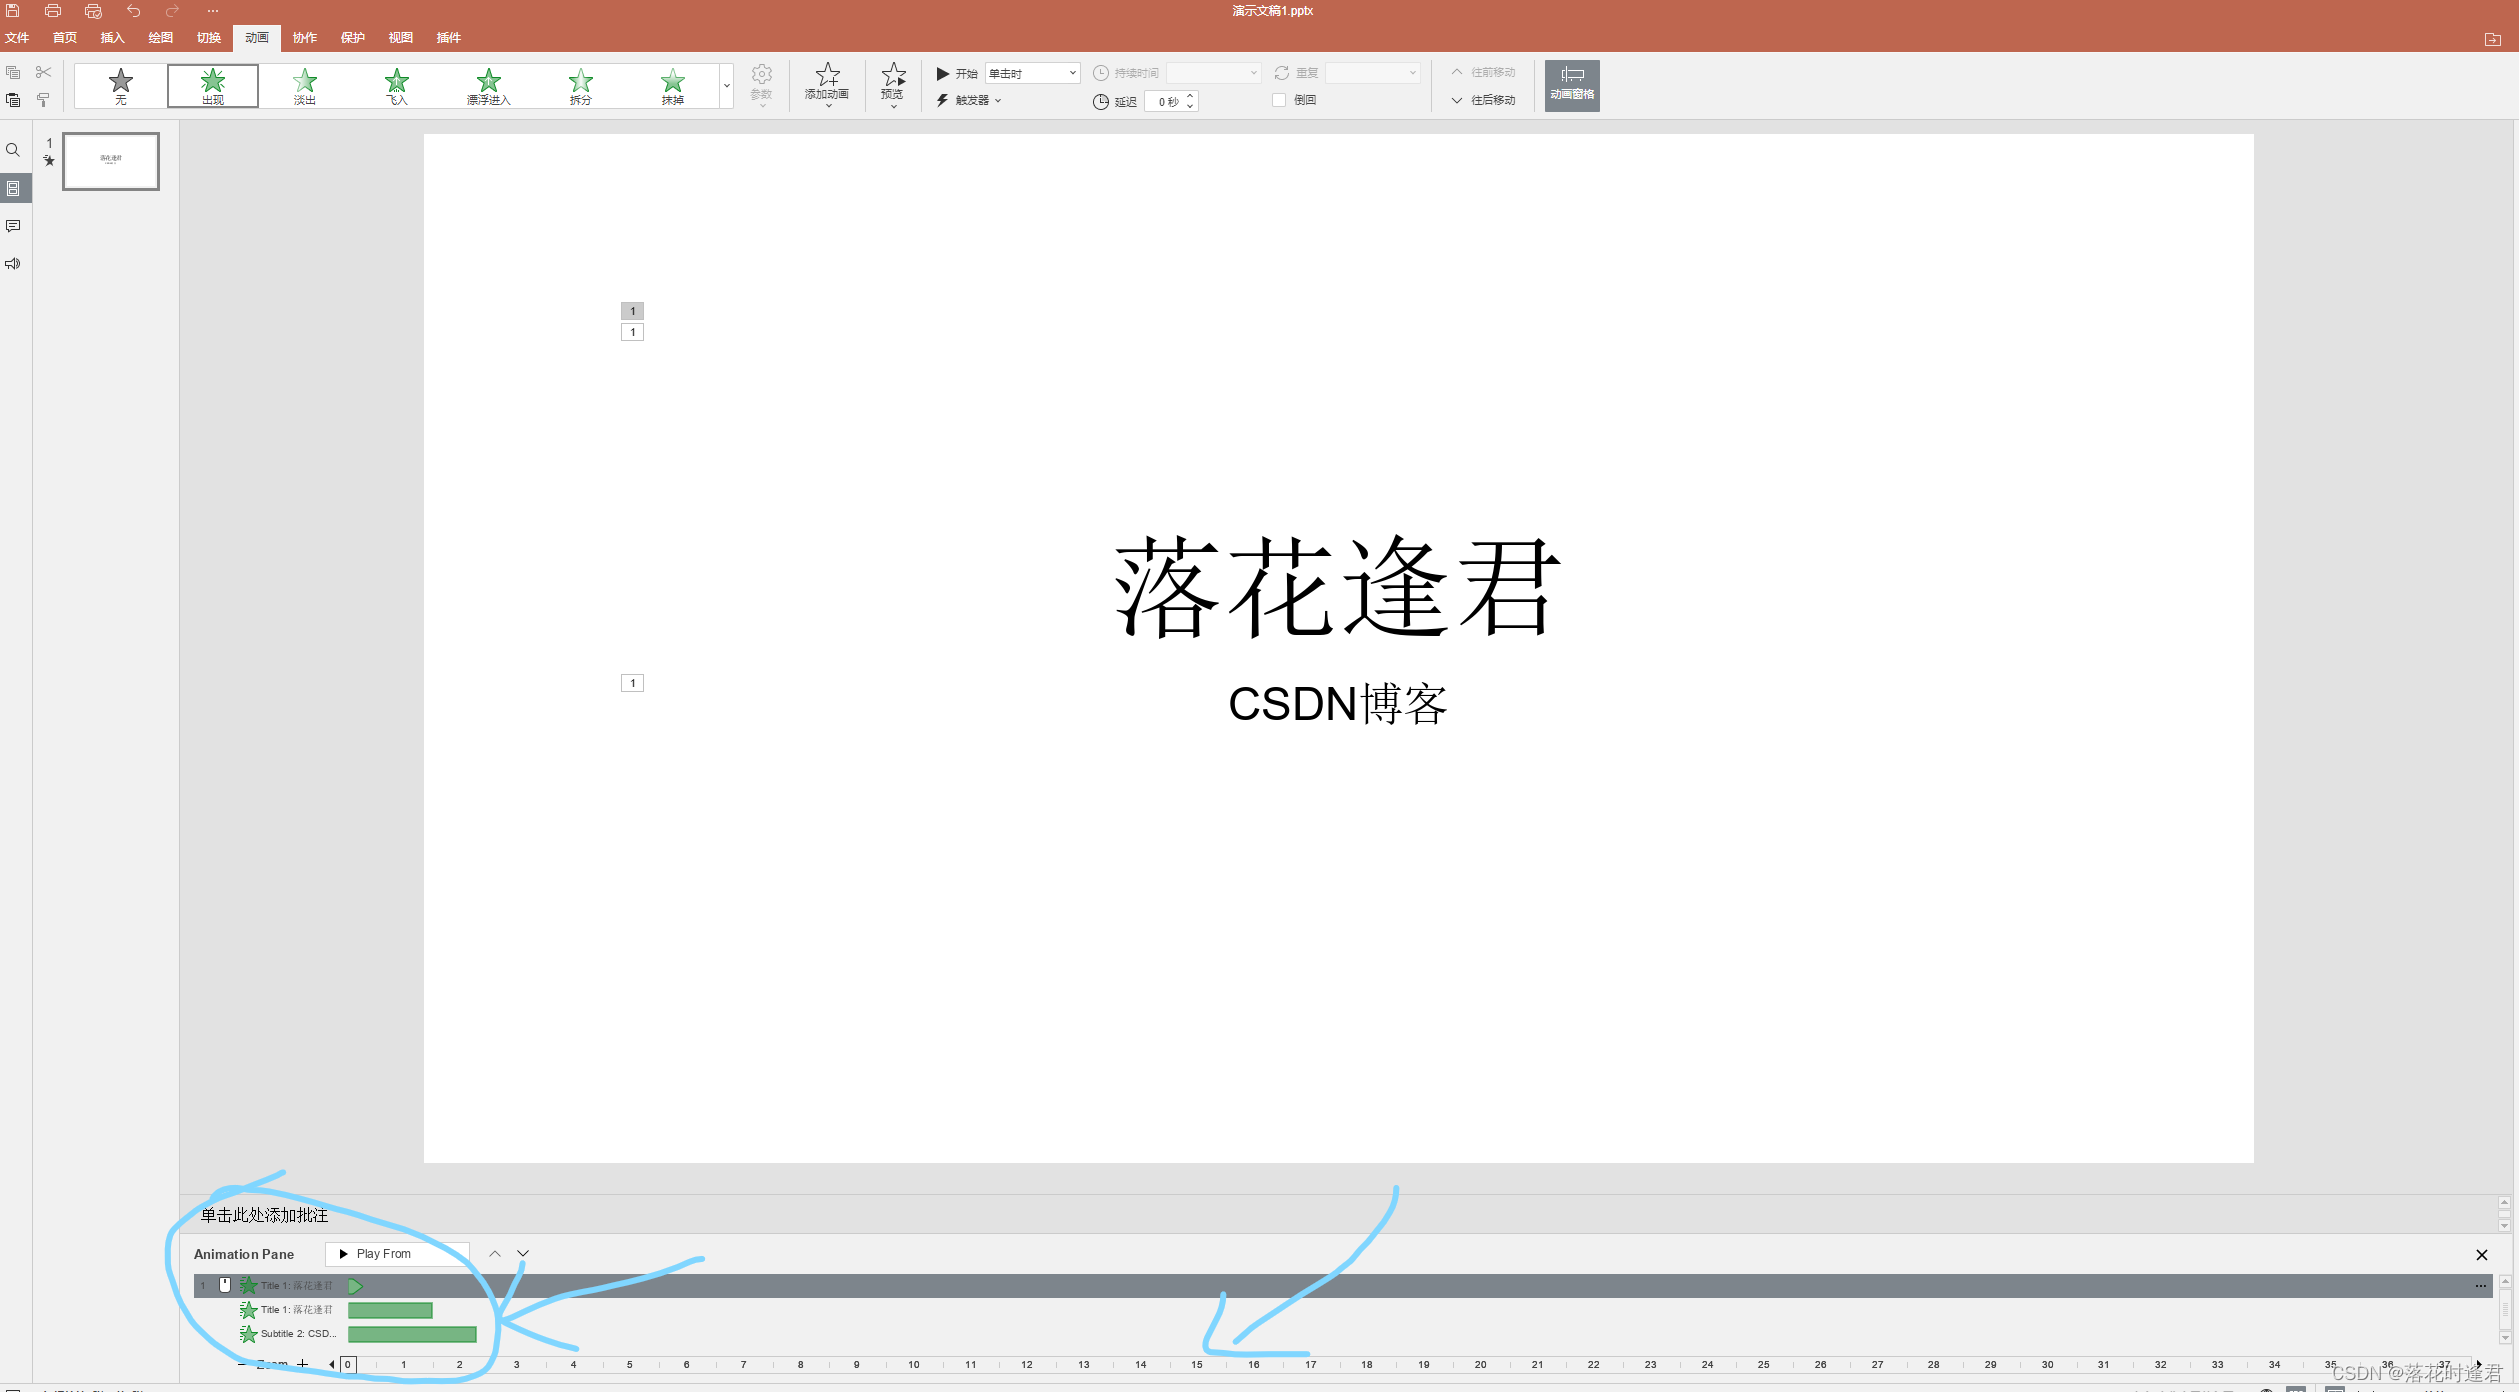Screen dimensions: 2519x1392
Task: Increase the 延迟 delay stepper value
Action: point(1190,96)
